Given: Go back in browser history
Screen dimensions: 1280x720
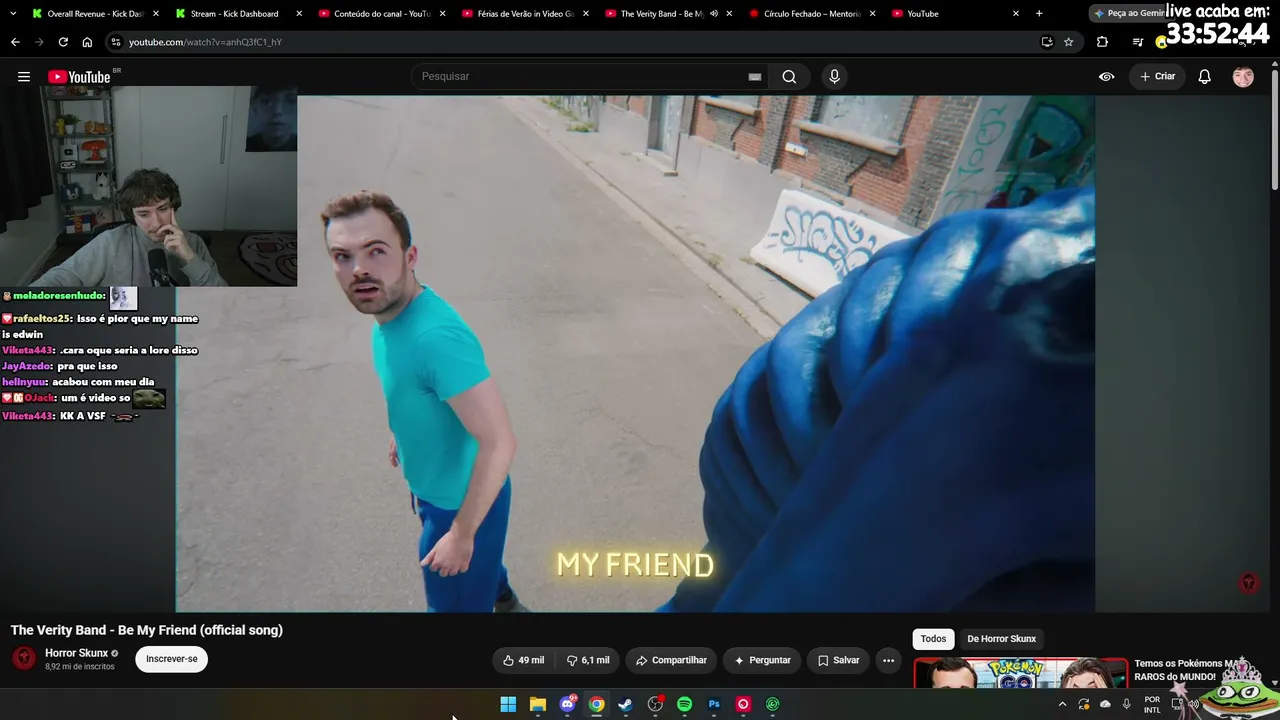Looking at the screenshot, I should tap(15, 42).
